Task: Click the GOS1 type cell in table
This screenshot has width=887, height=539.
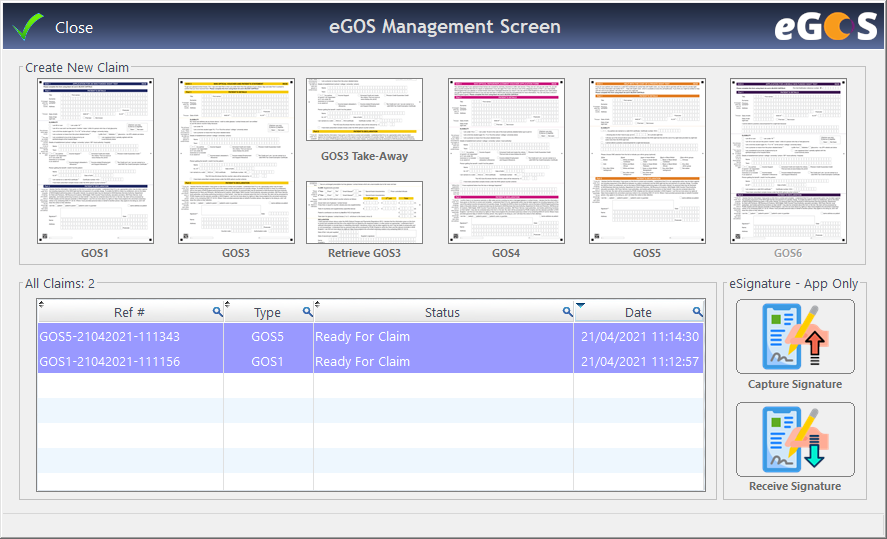Action: [268, 361]
